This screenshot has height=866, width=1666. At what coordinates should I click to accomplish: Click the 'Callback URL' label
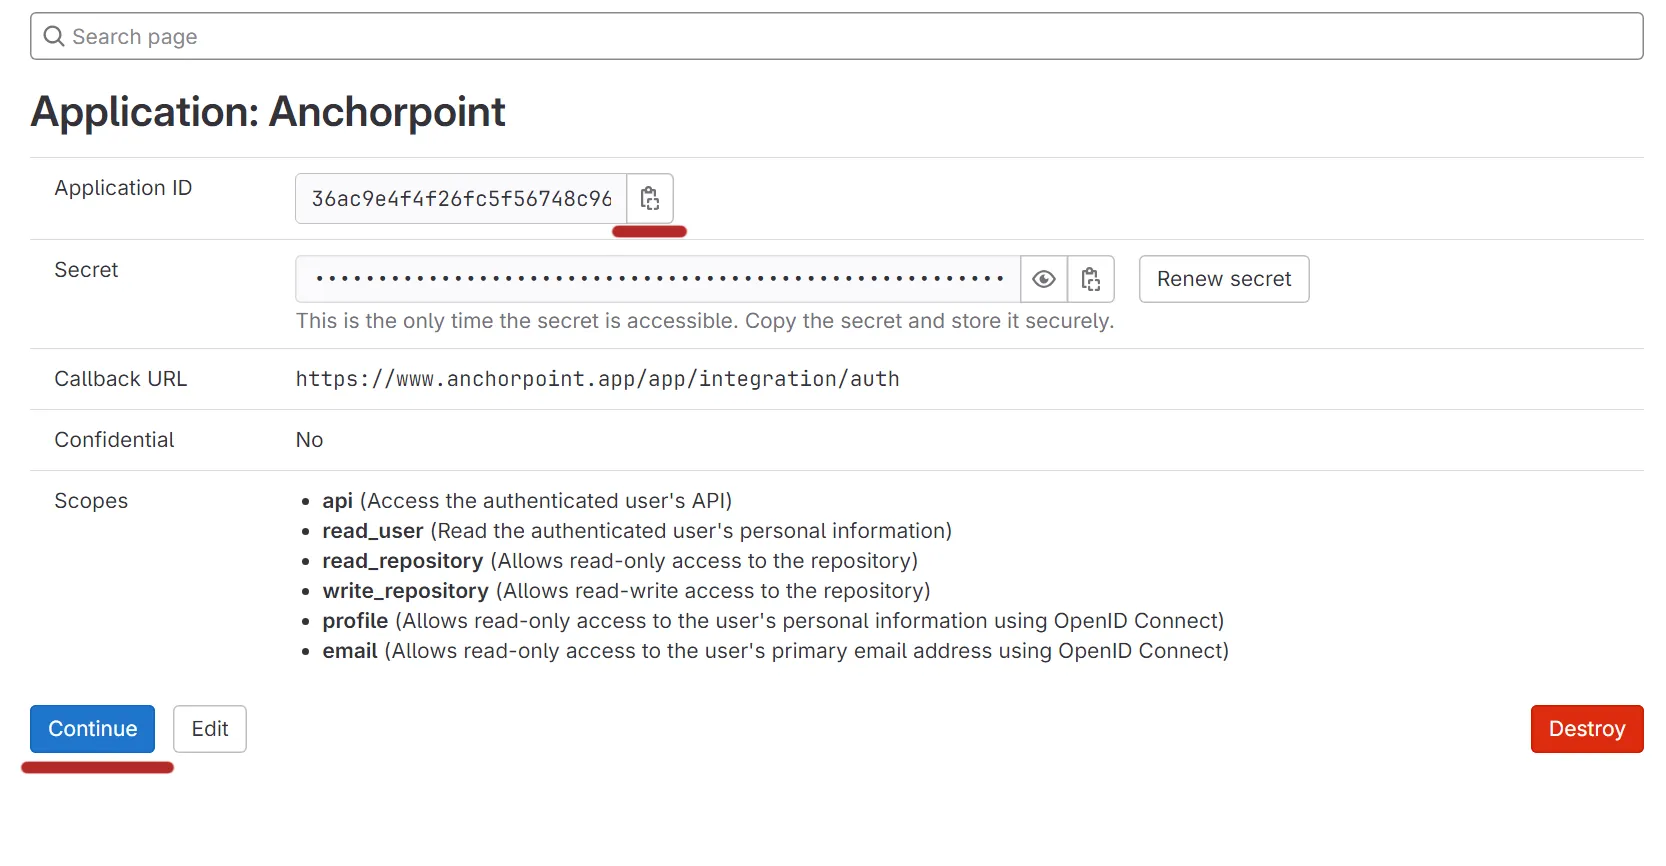point(120,379)
